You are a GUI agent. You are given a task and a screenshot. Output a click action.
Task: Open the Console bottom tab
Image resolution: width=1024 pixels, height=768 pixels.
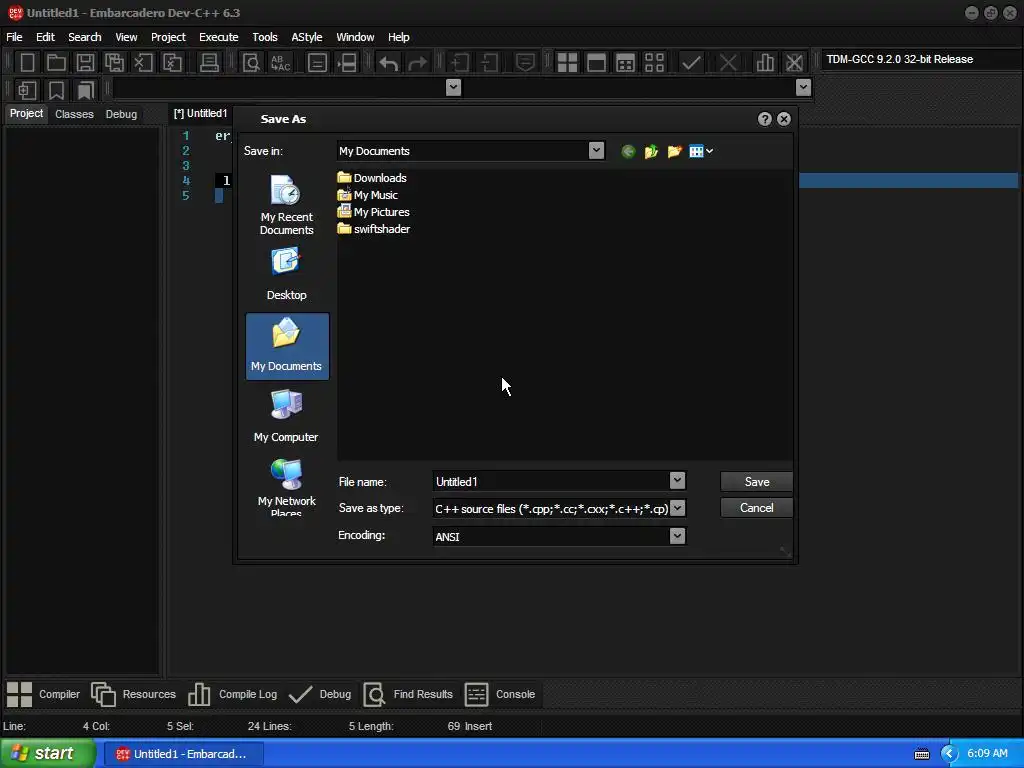coord(500,694)
